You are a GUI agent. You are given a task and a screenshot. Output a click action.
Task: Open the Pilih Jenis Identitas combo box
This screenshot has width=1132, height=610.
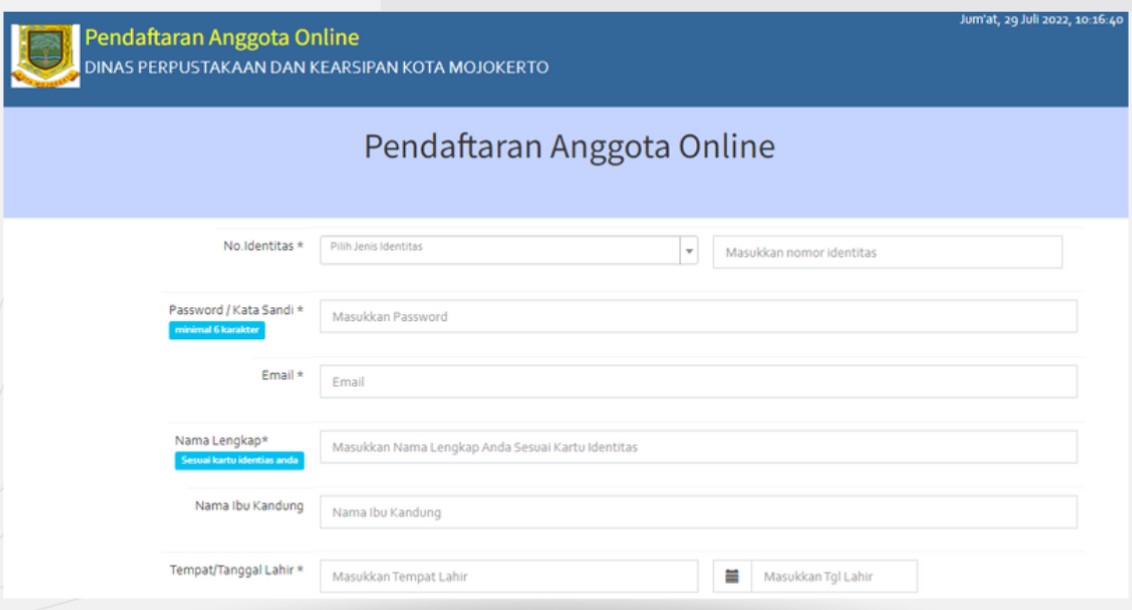point(500,251)
